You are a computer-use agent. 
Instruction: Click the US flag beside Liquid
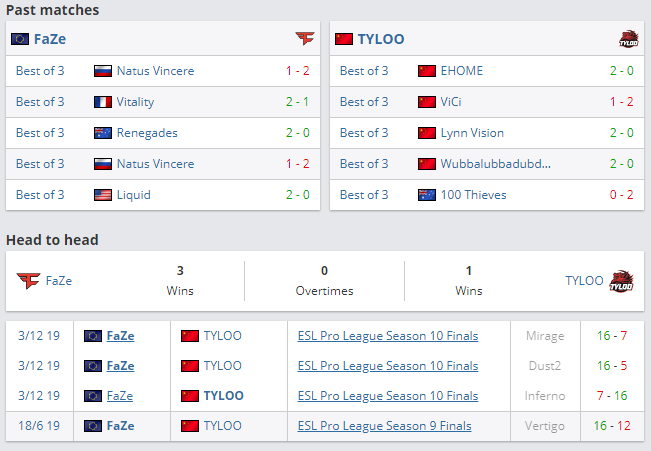pos(103,195)
